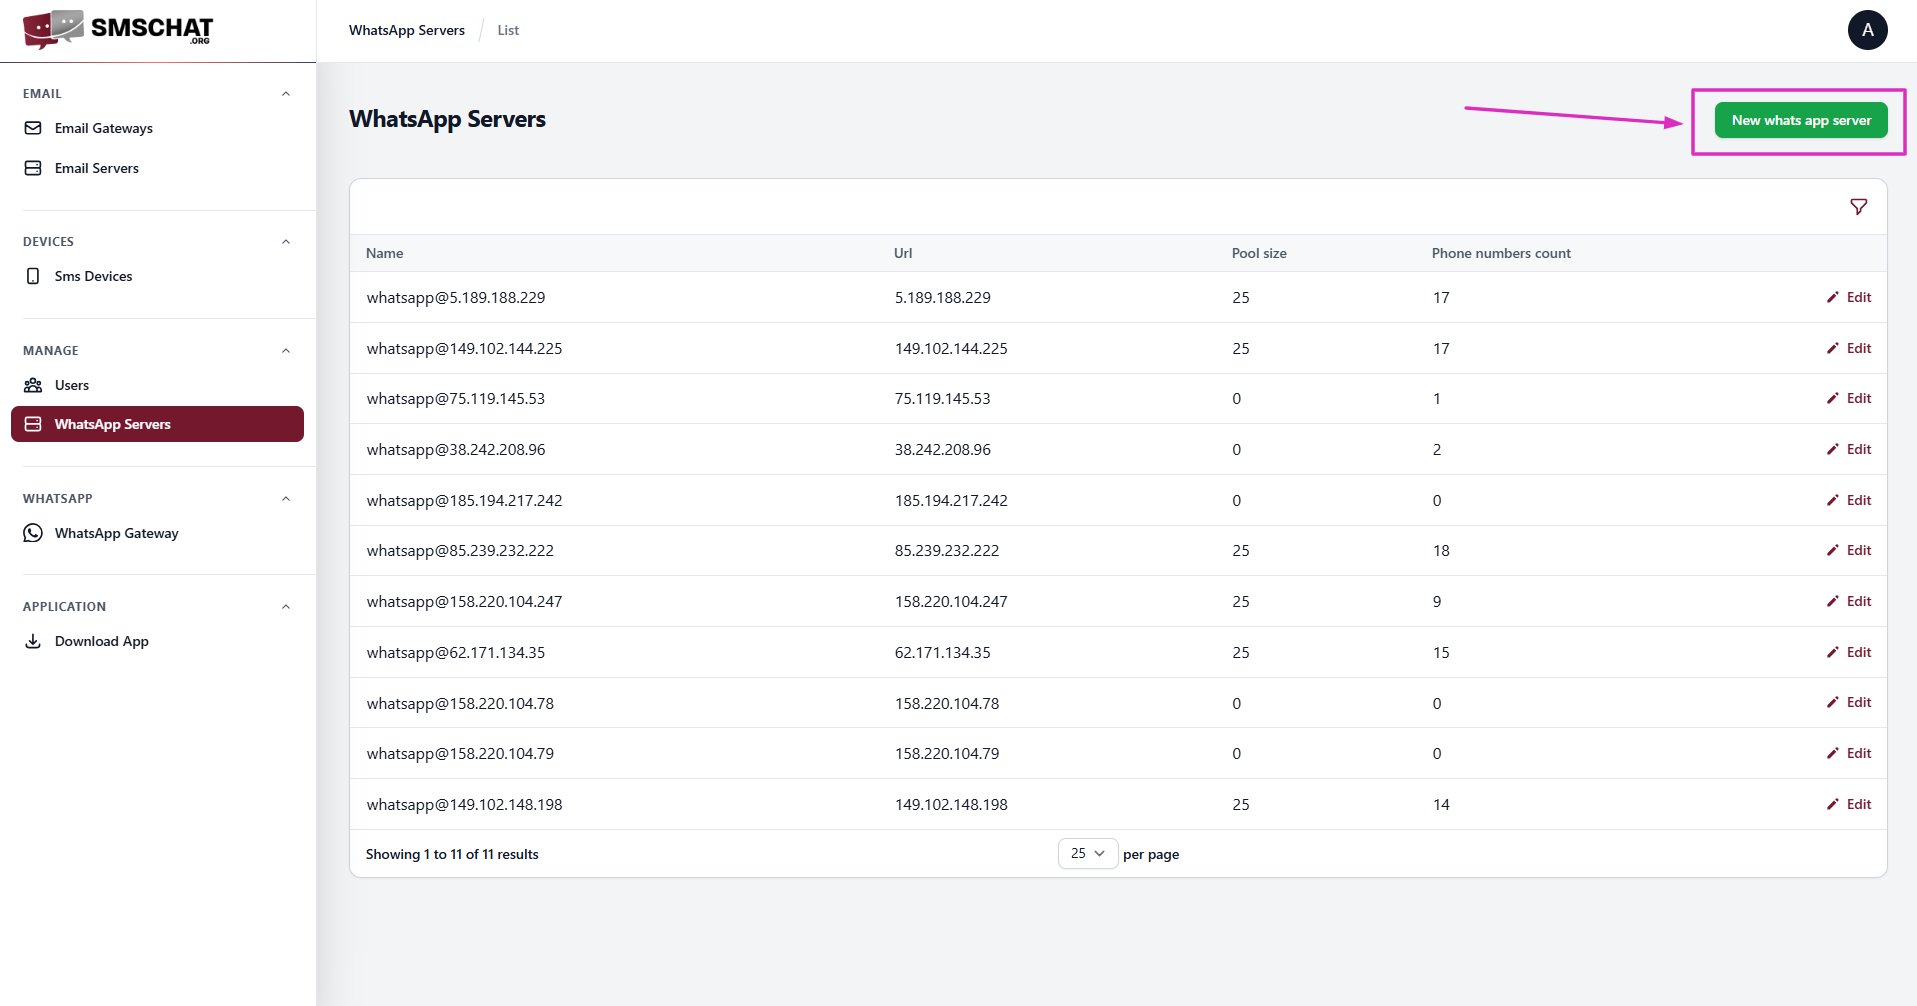This screenshot has width=1917, height=1006.
Task: Click pencil icon for whatsapp@75.119.145.53
Action: (1833, 398)
